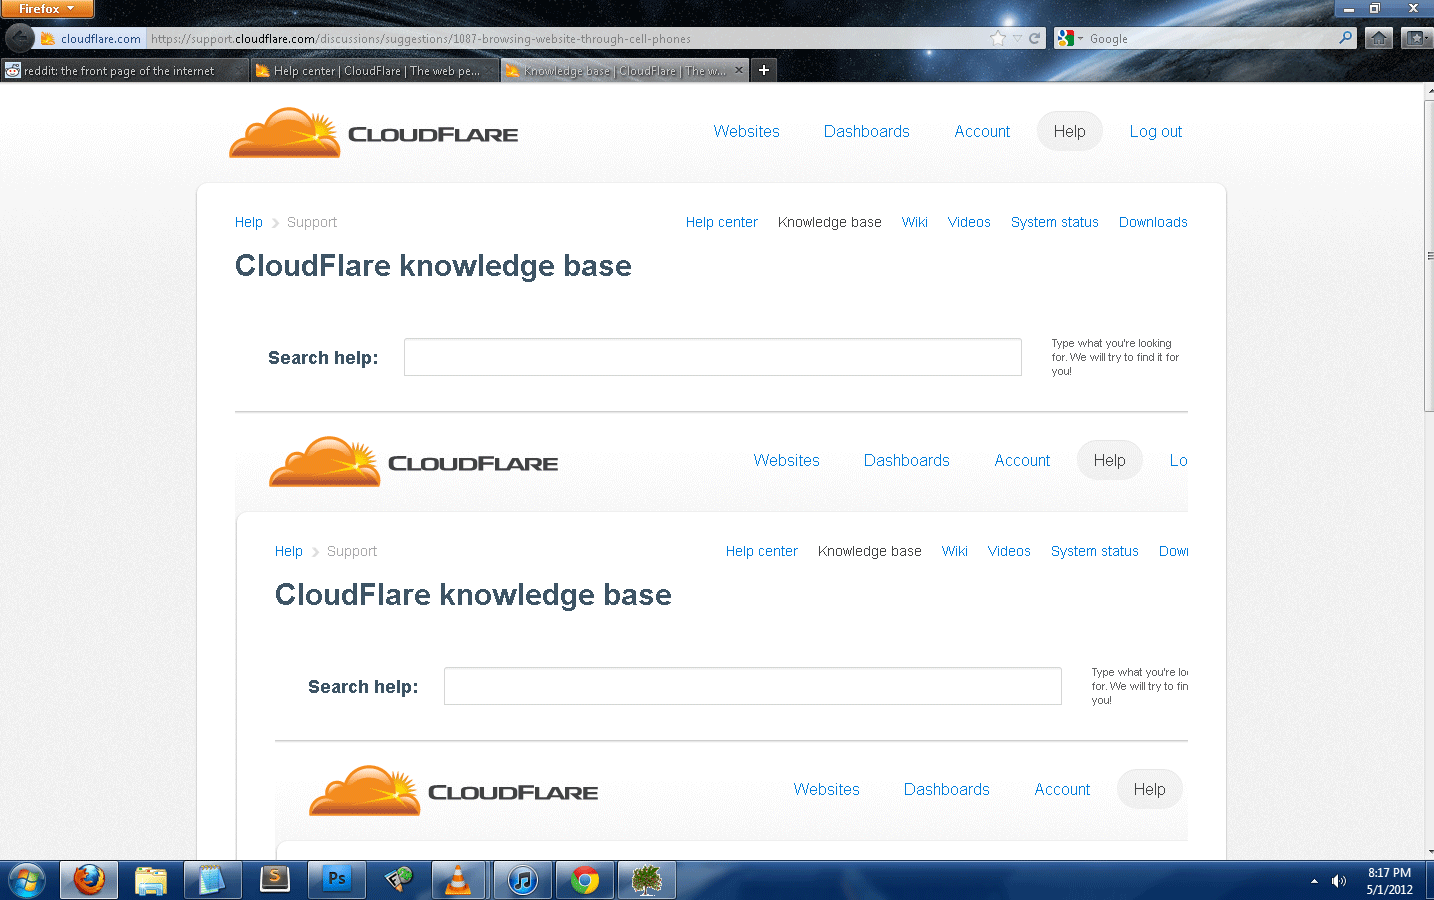Open Windows Explorer from the taskbar
Viewport: 1434px width, 900px height.
point(151,880)
